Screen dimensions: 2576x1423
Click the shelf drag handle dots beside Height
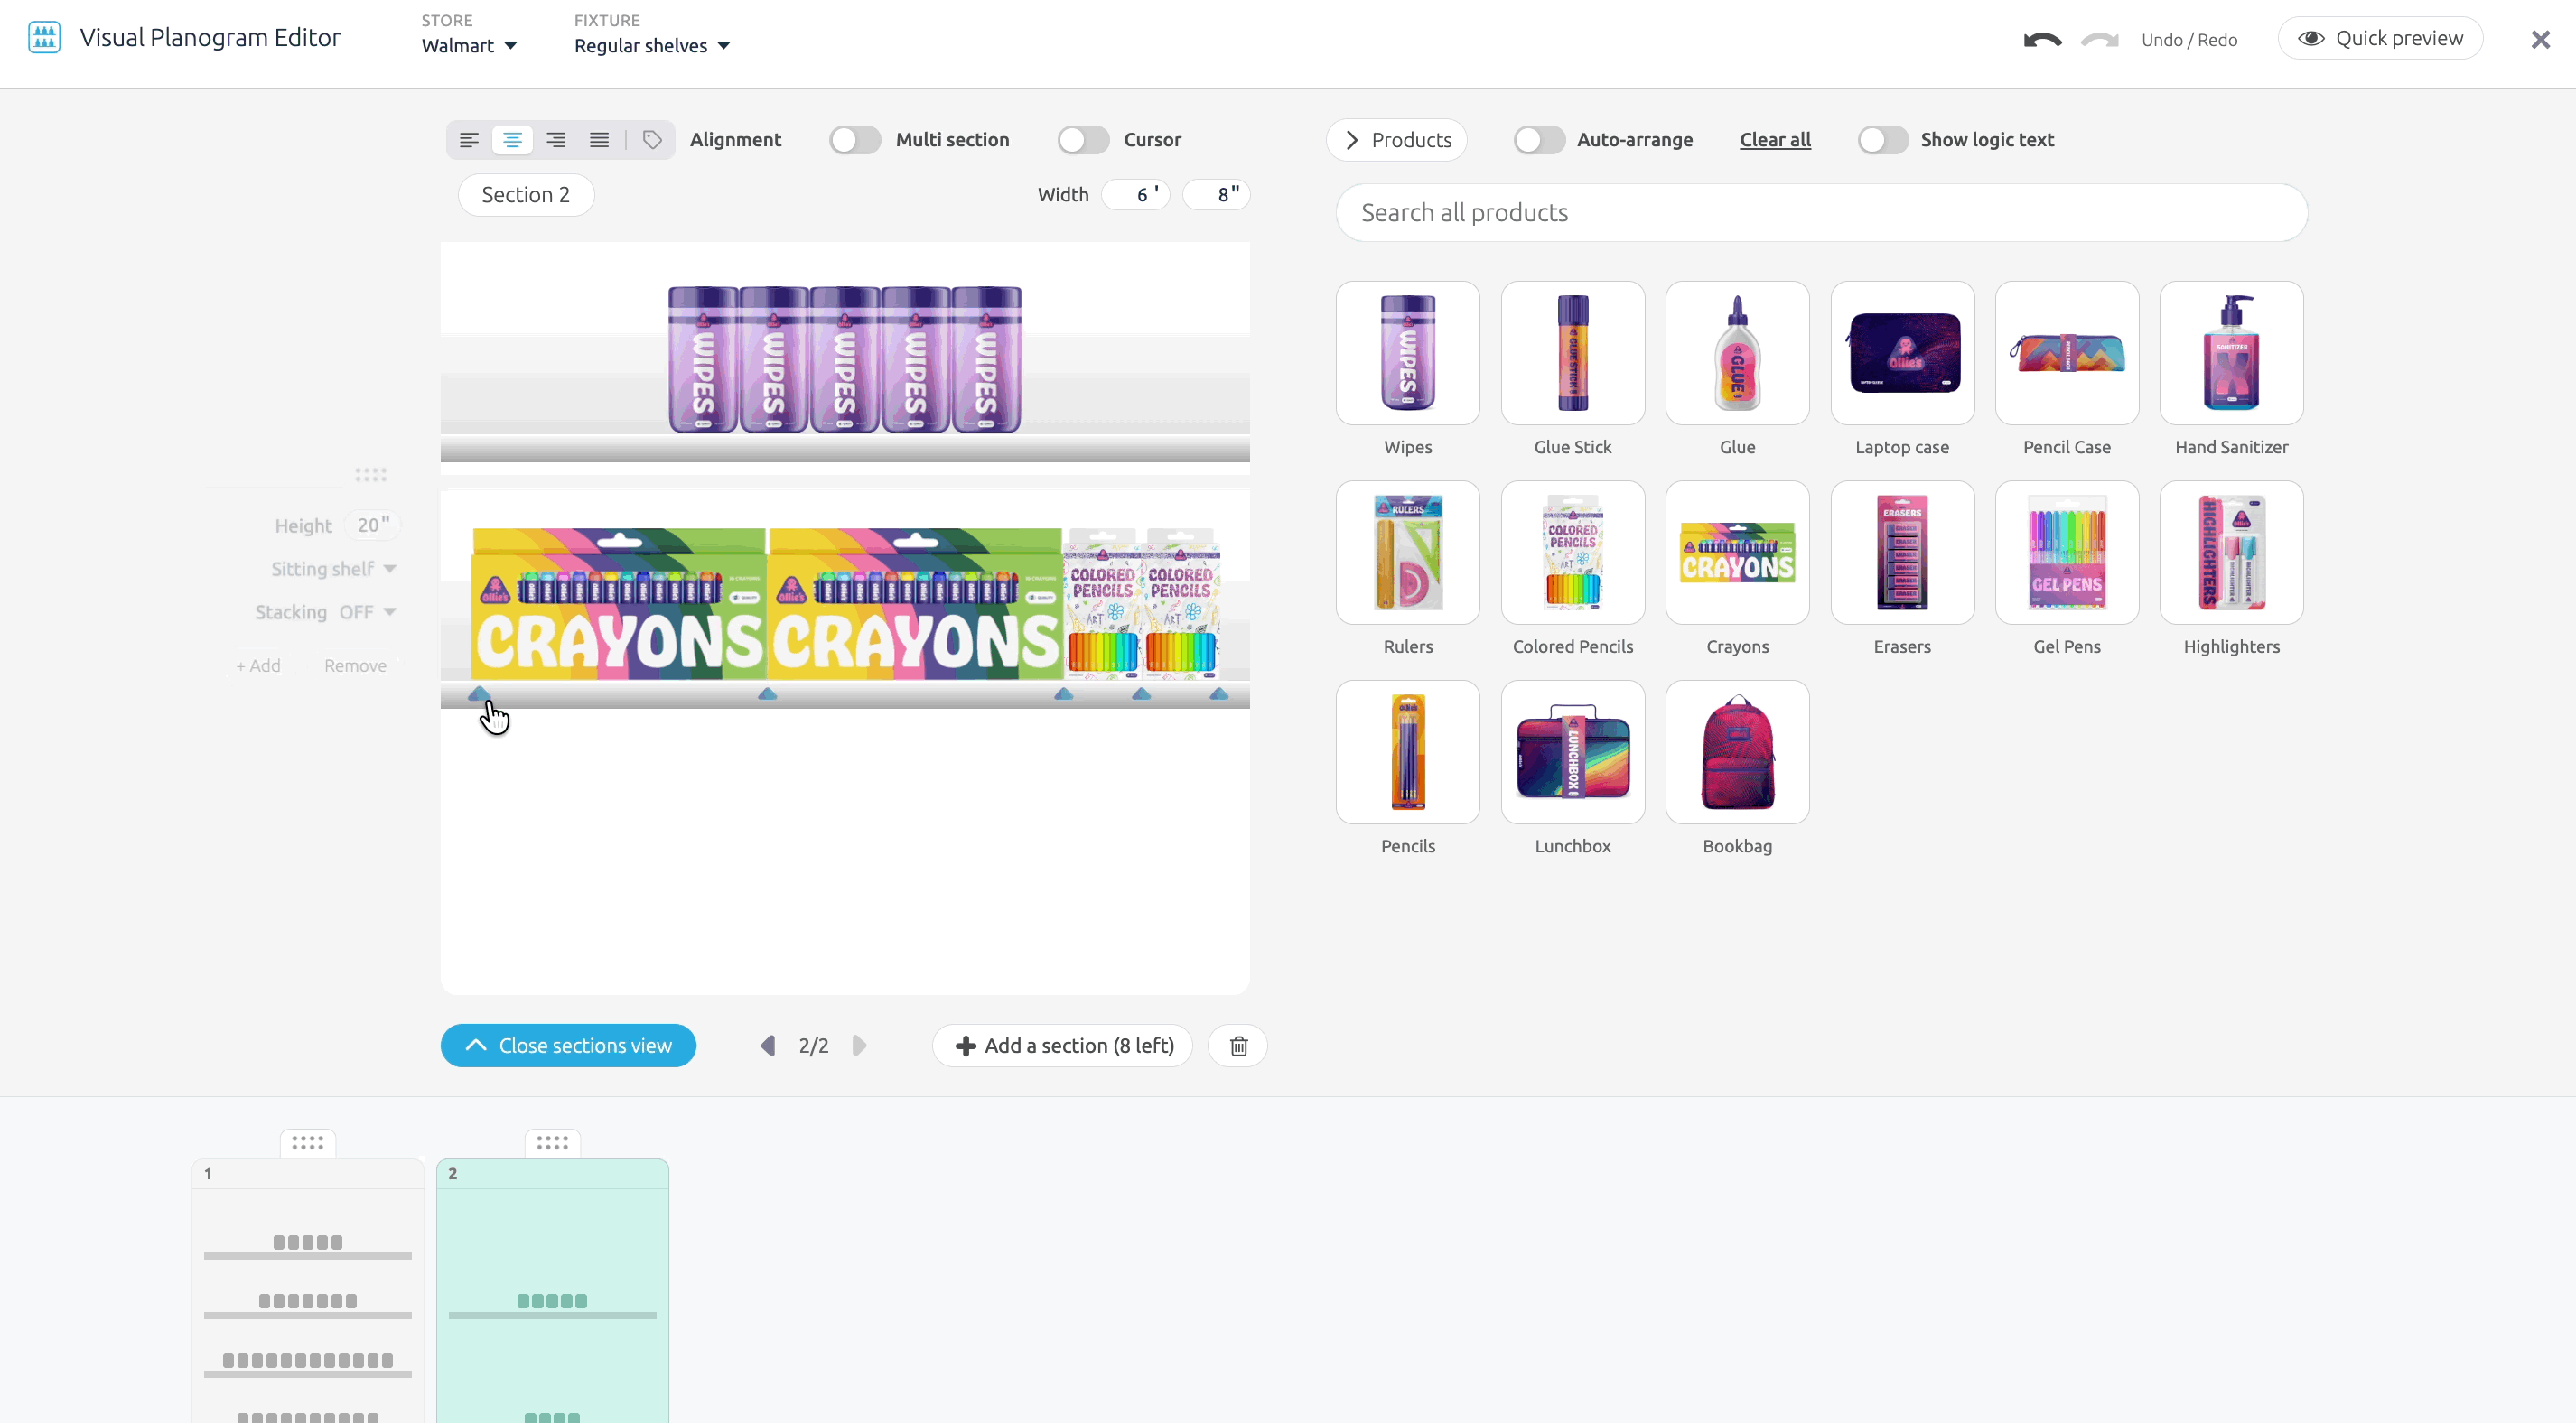371,475
